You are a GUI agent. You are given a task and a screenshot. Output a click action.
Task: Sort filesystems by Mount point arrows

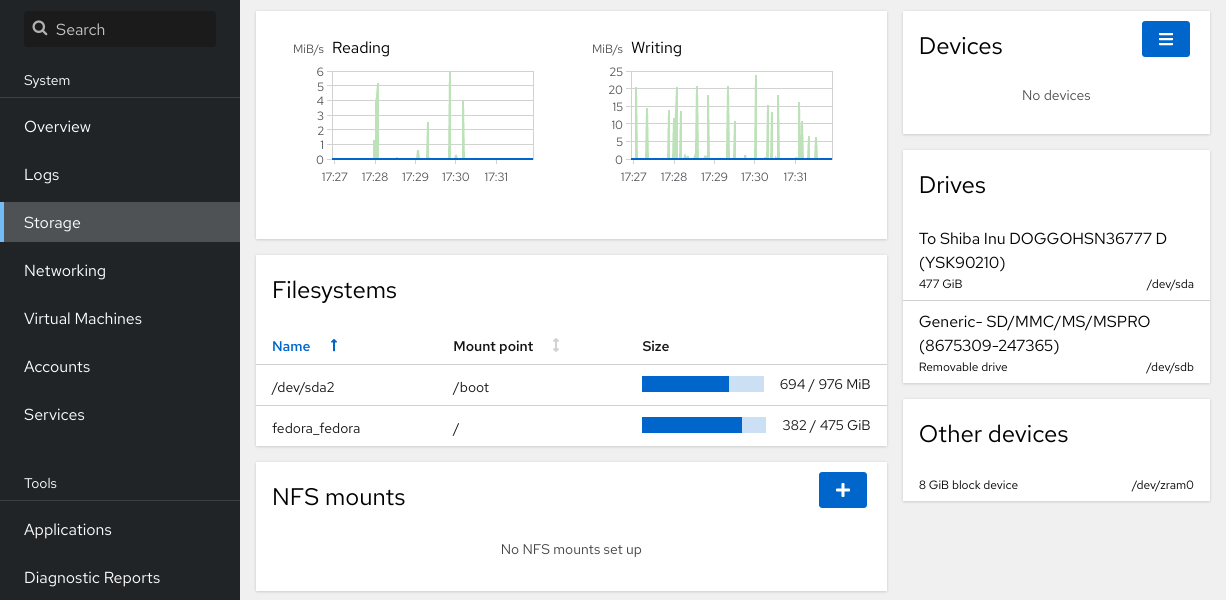[x=556, y=345]
